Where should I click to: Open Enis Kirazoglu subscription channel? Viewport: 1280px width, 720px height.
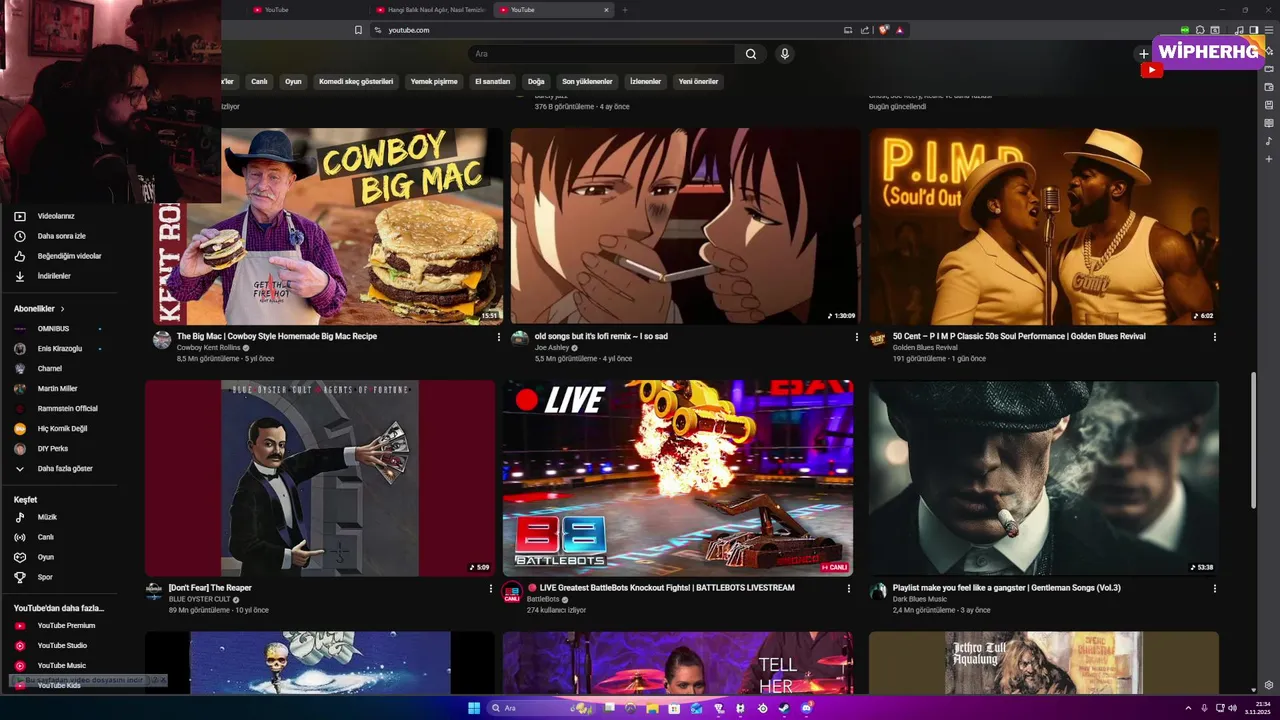(x=59, y=349)
